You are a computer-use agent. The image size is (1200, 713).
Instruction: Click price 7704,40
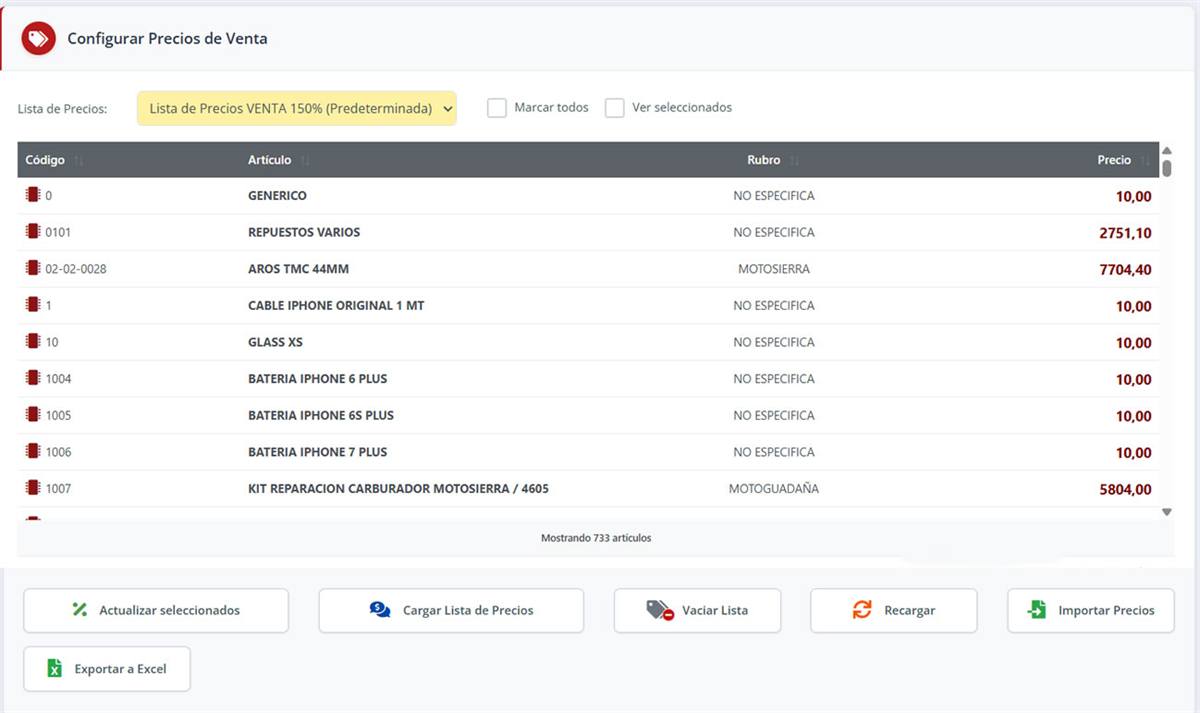coord(1125,270)
